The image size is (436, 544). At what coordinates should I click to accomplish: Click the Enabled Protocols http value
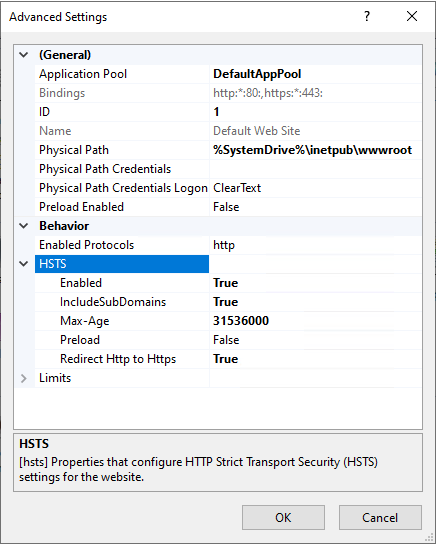(224, 245)
